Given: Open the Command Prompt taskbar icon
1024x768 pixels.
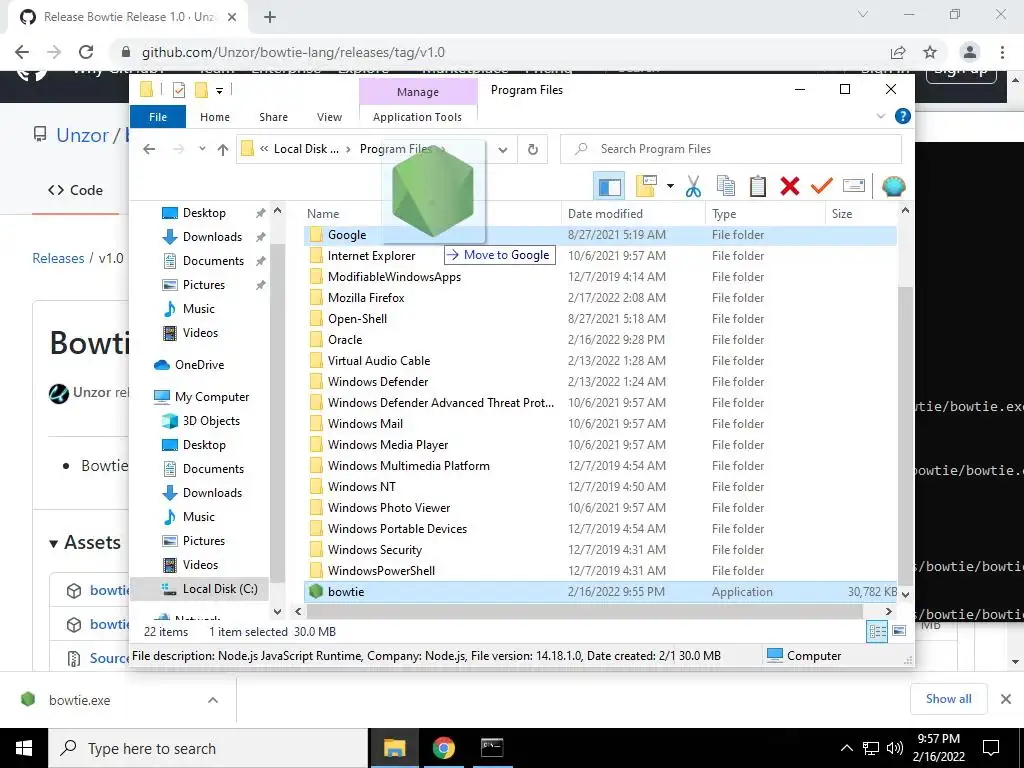Looking at the screenshot, I should [x=492, y=748].
